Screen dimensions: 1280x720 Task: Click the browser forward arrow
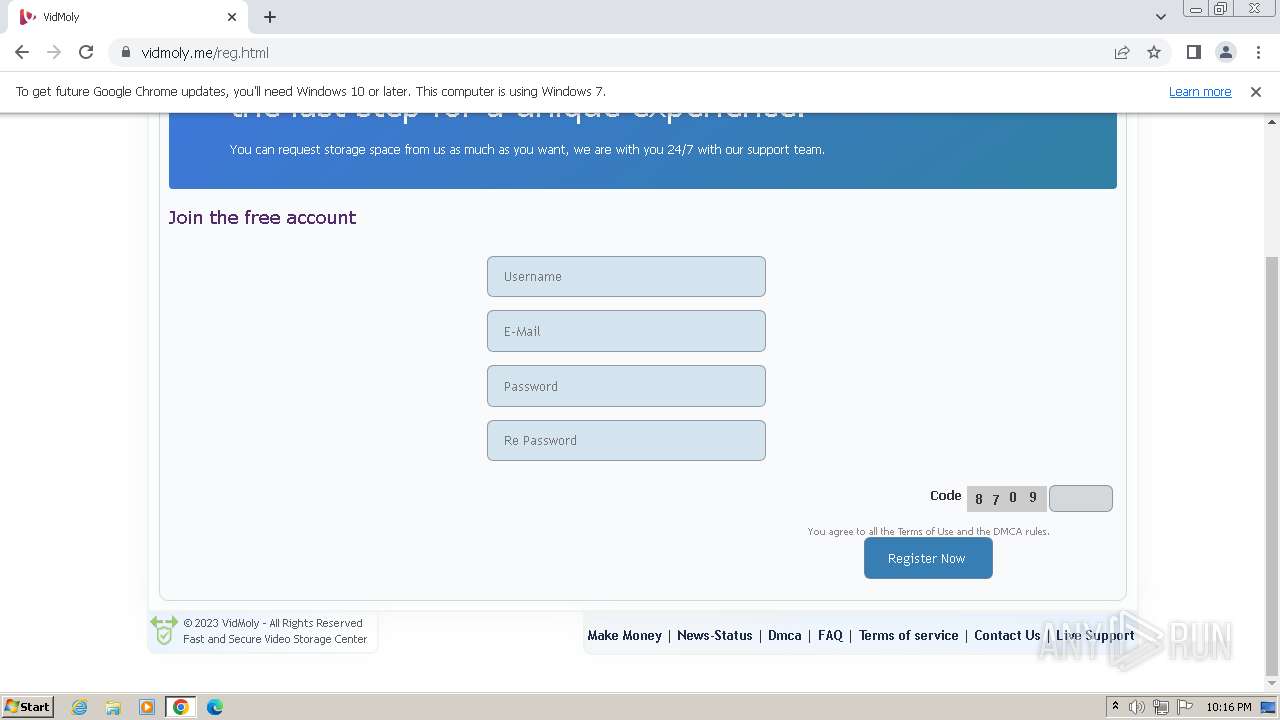54,52
